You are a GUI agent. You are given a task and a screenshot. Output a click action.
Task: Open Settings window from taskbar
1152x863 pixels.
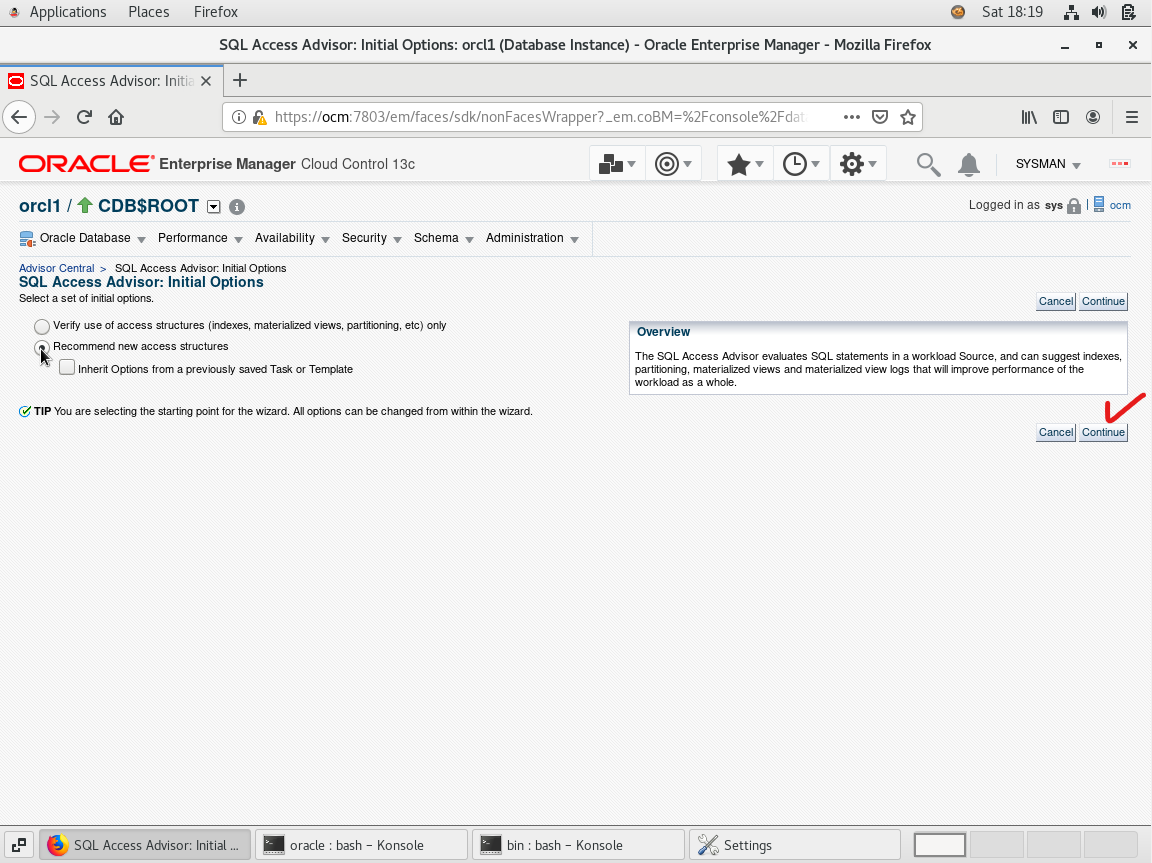click(795, 845)
